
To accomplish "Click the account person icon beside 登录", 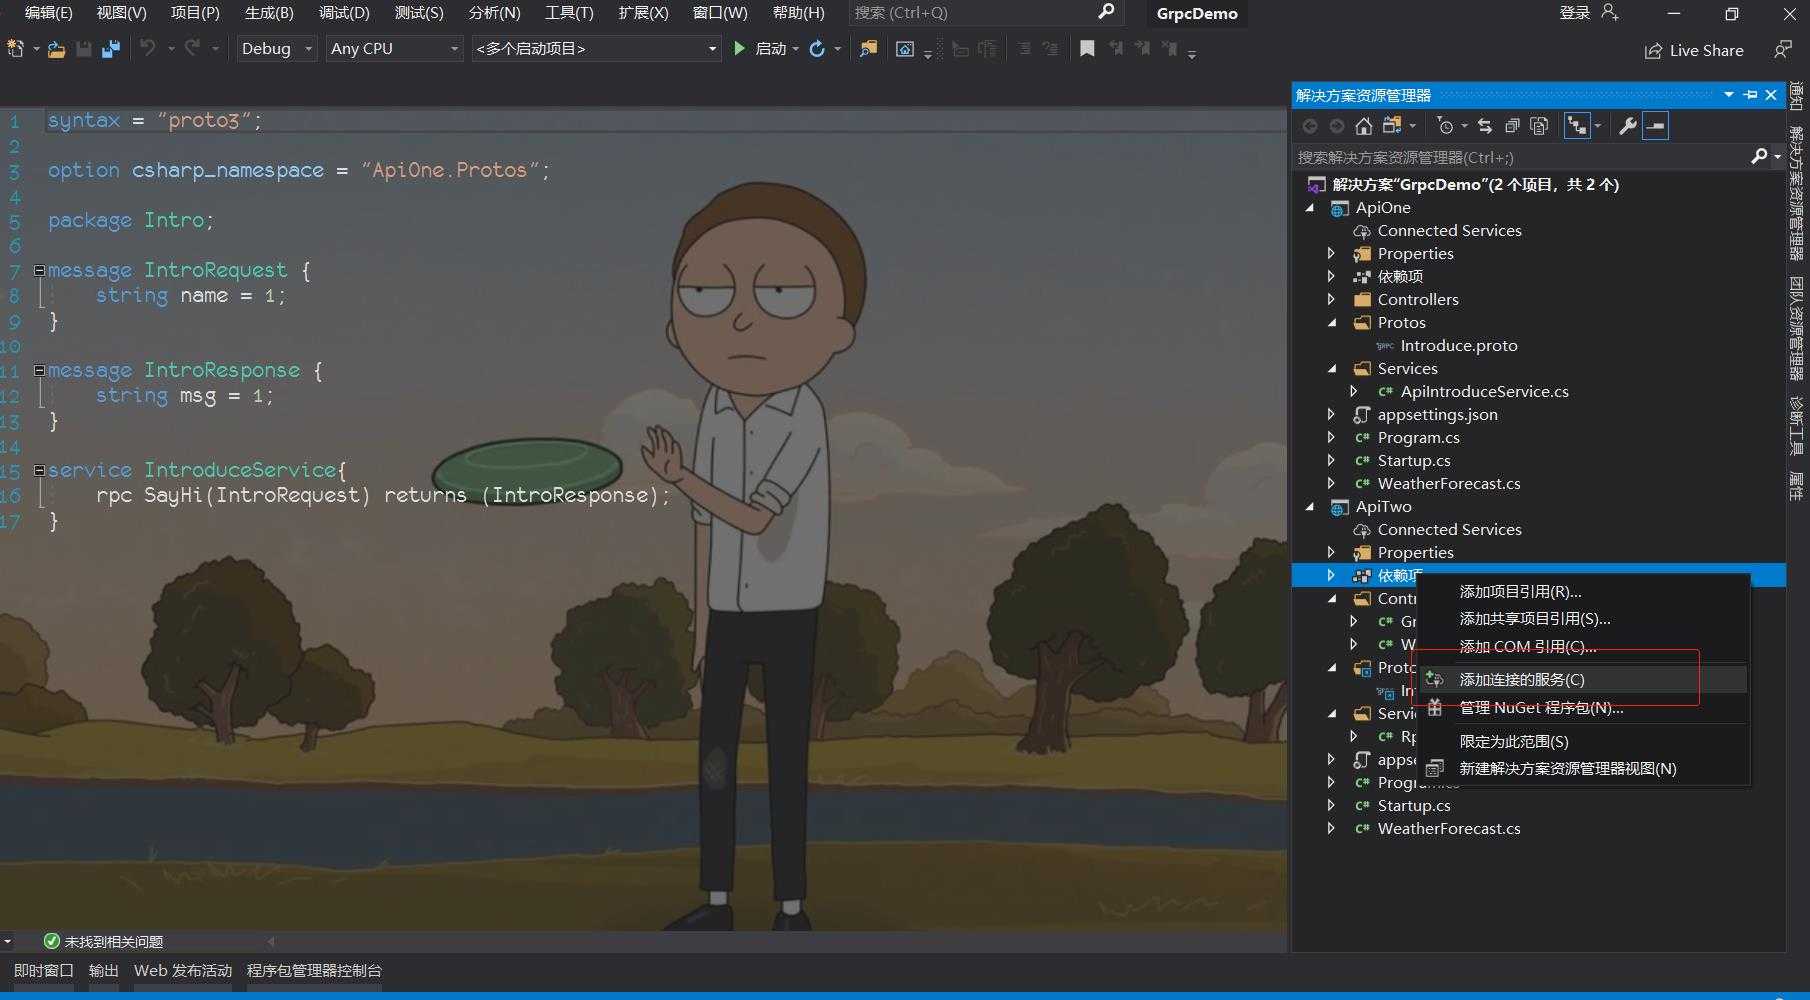I will coord(1610,12).
